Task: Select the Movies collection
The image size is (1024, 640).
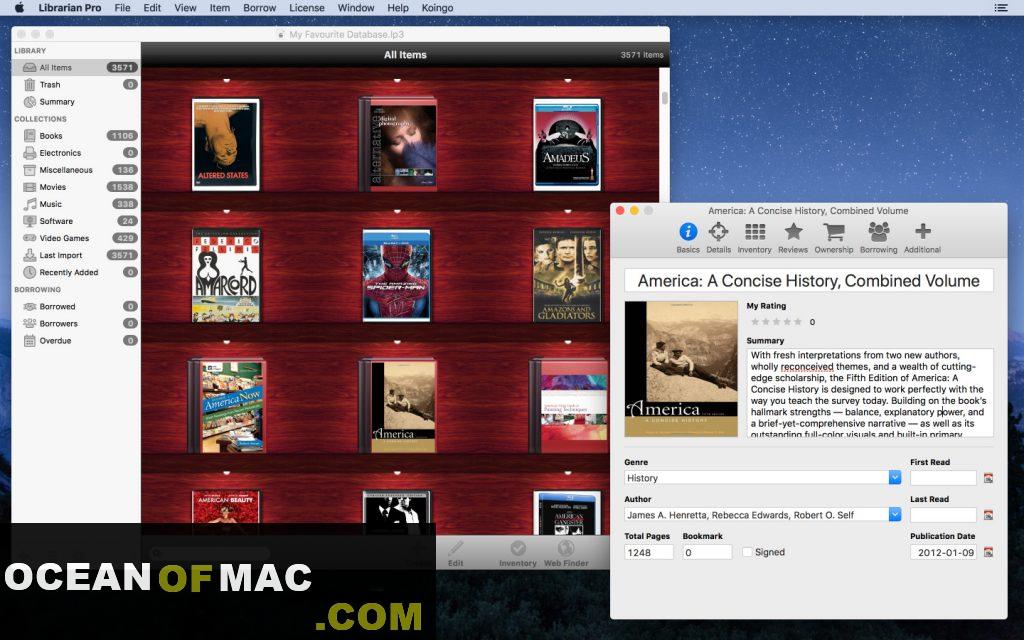Action: click(76, 187)
